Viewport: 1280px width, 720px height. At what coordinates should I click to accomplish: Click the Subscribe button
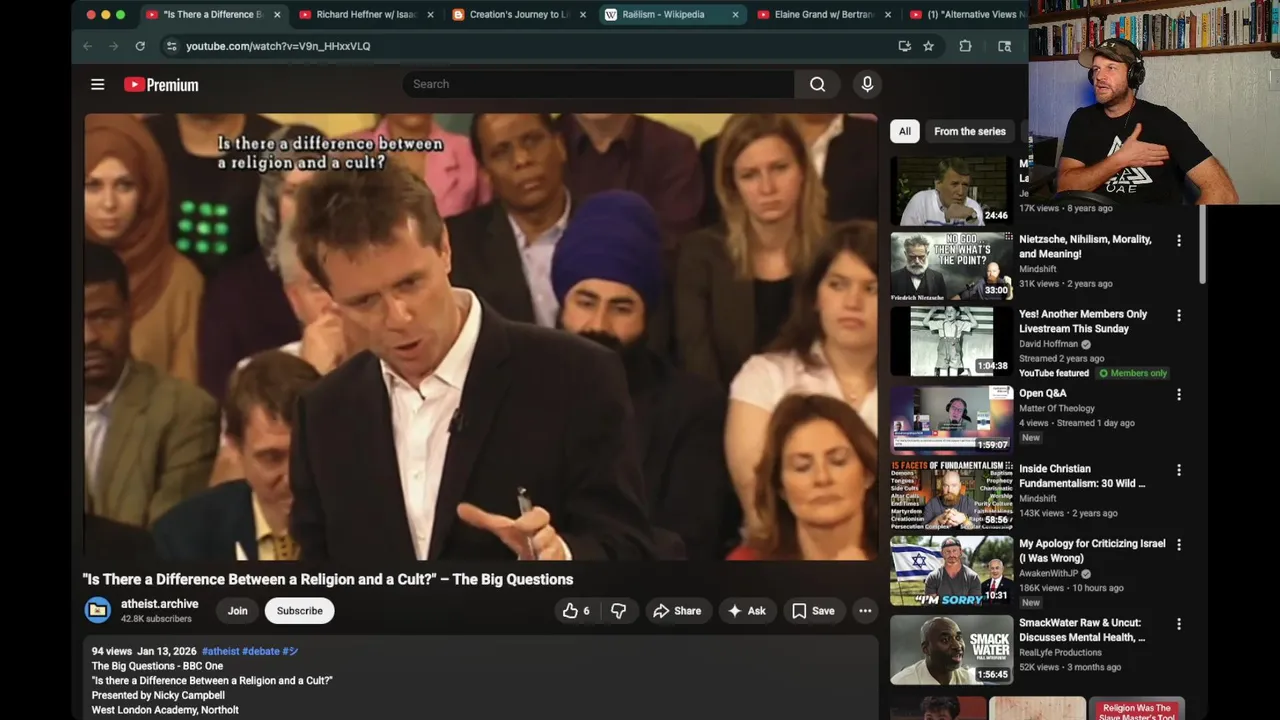pyautogui.click(x=299, y=611)
